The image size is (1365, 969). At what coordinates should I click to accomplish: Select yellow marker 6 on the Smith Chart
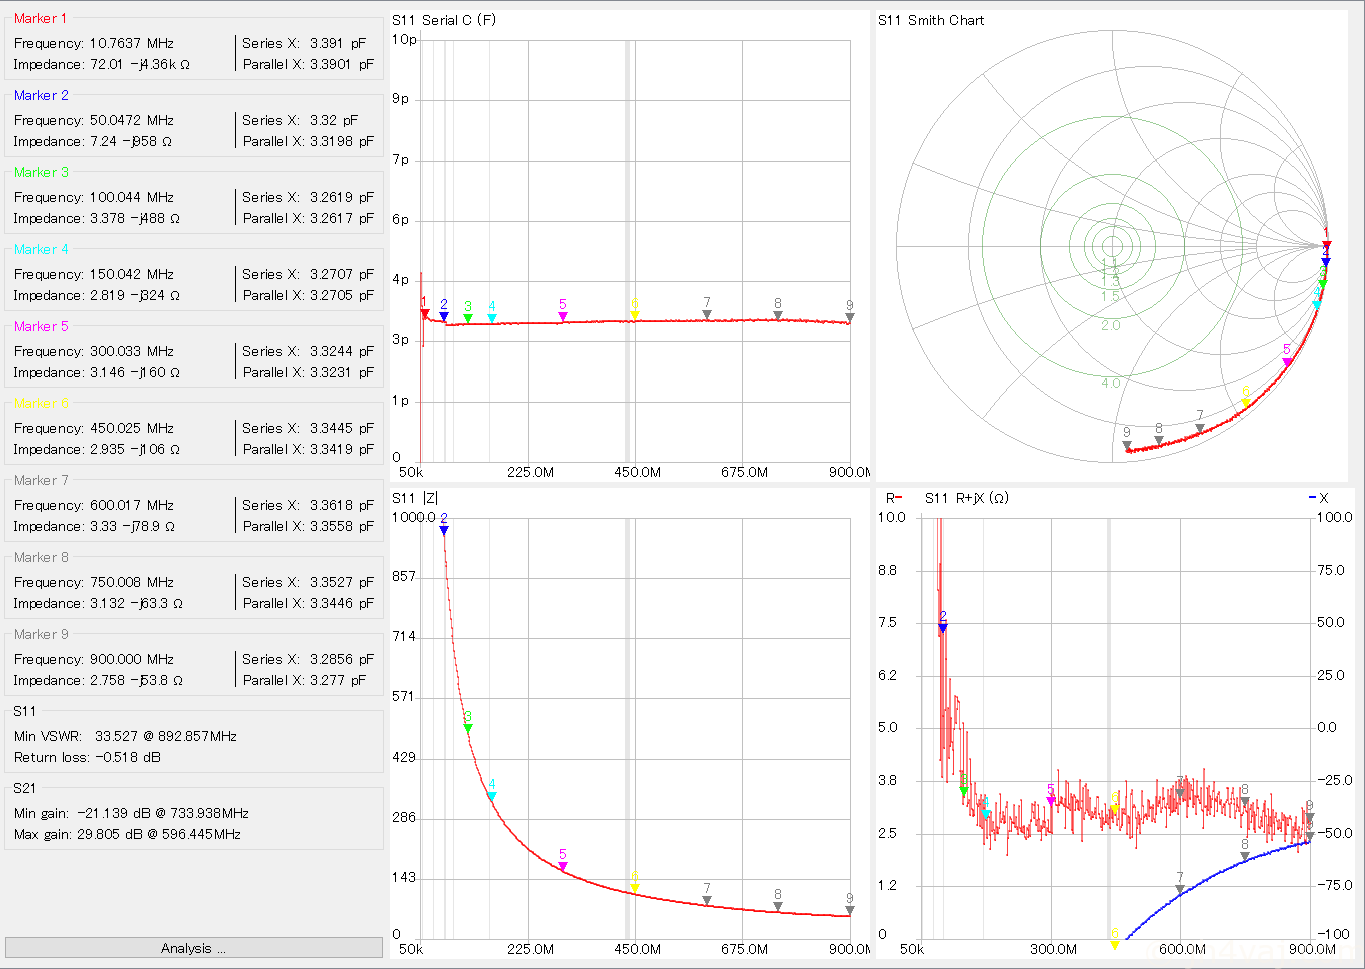pos(1246,403)
